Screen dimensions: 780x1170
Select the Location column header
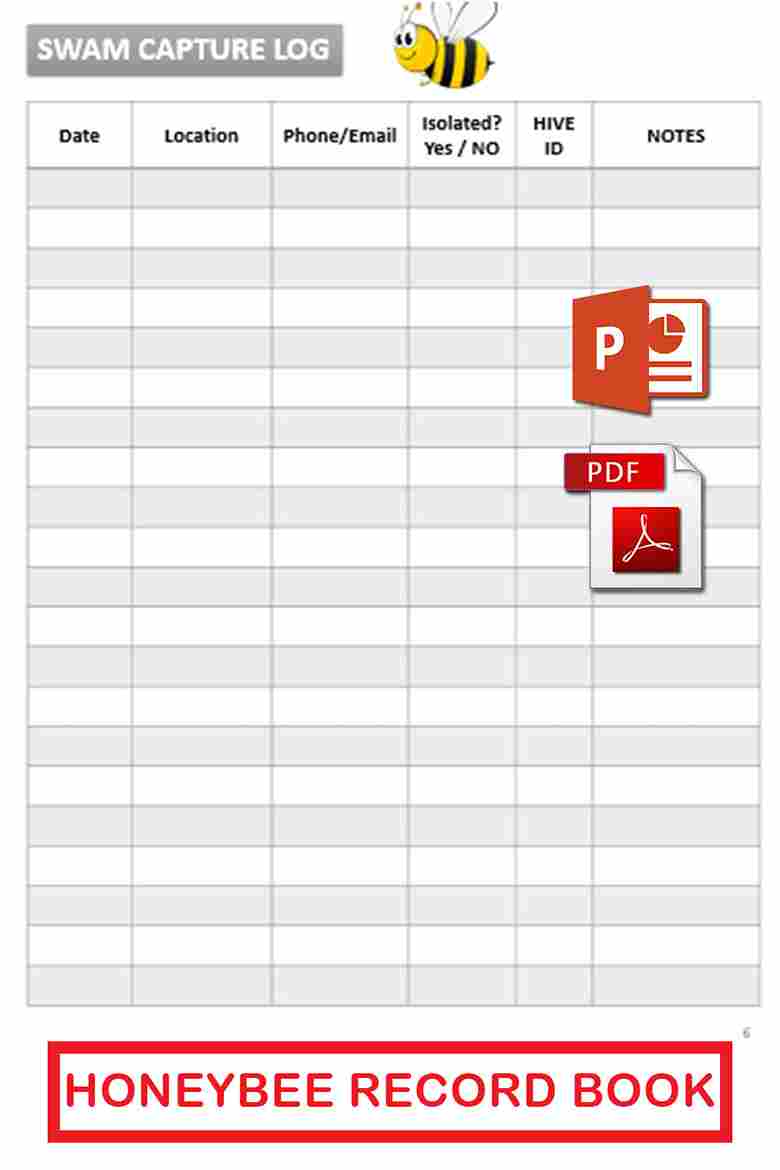201,136
